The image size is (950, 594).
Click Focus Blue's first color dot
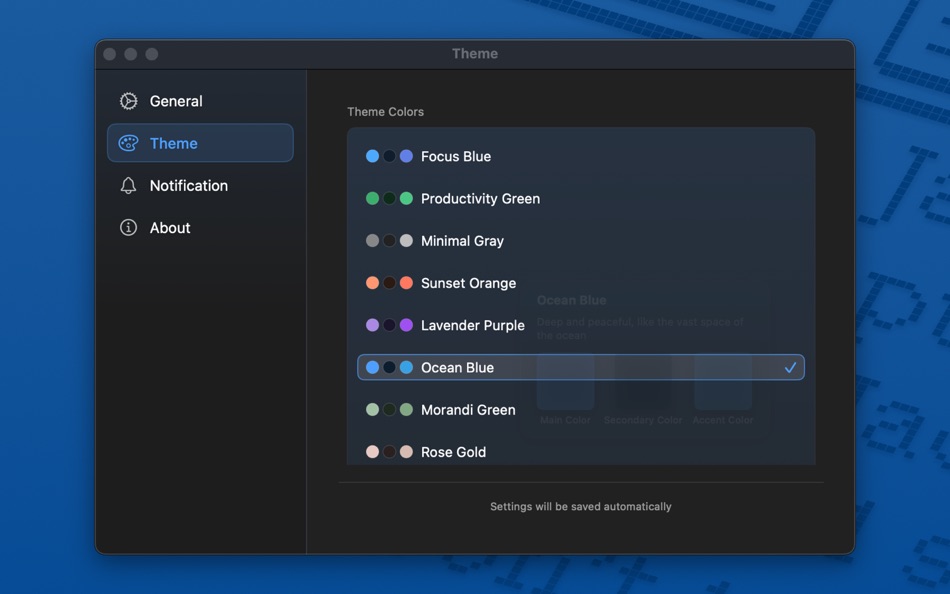coord(373,156)
